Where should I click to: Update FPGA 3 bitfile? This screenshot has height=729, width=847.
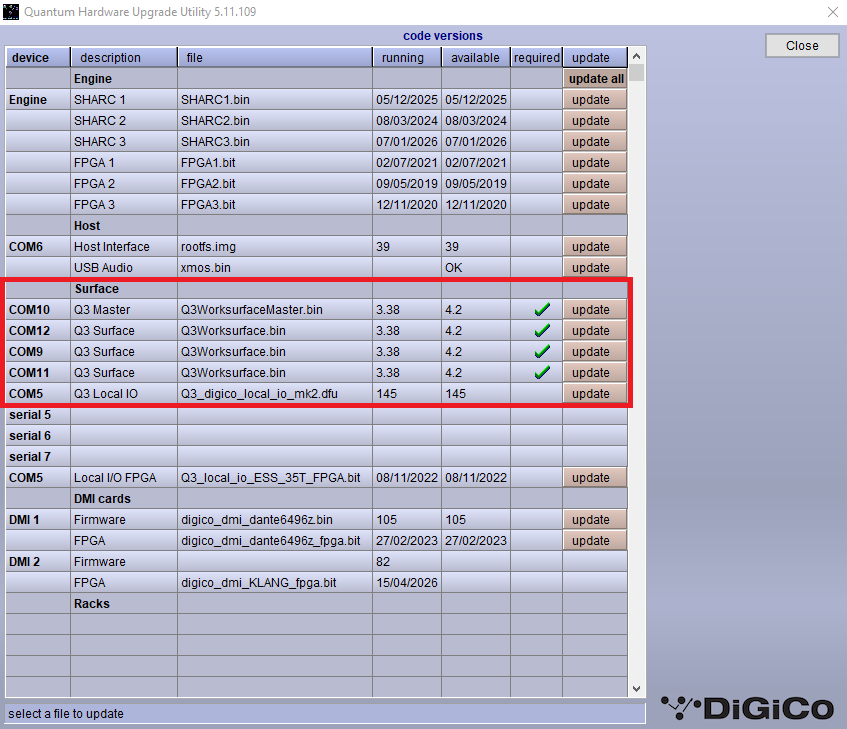[595, 205]
